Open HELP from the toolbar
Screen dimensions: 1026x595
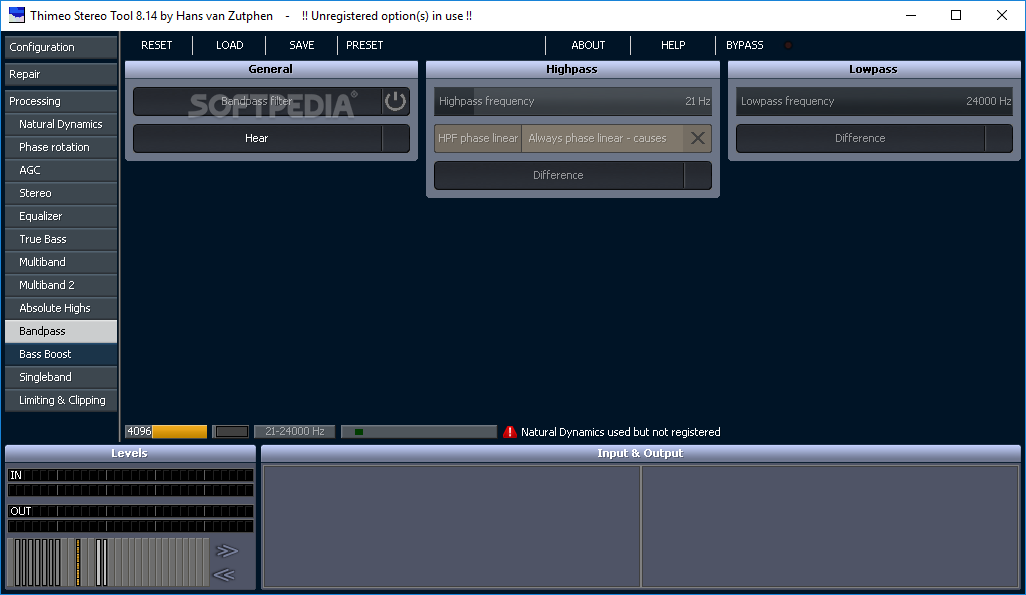[673, 45]
